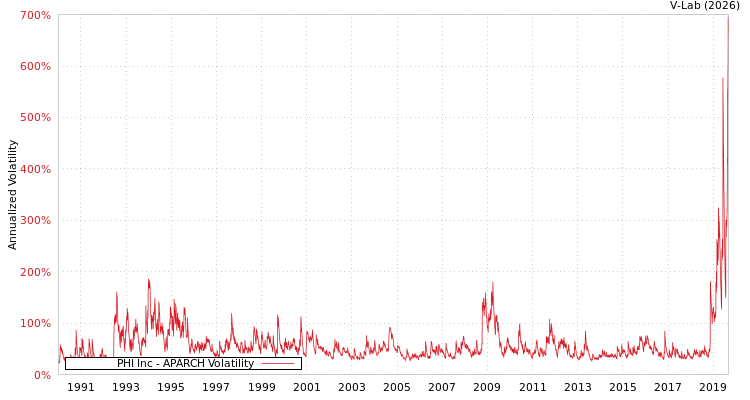
Task: Select the 500% y-axis label
Action: 35,118
